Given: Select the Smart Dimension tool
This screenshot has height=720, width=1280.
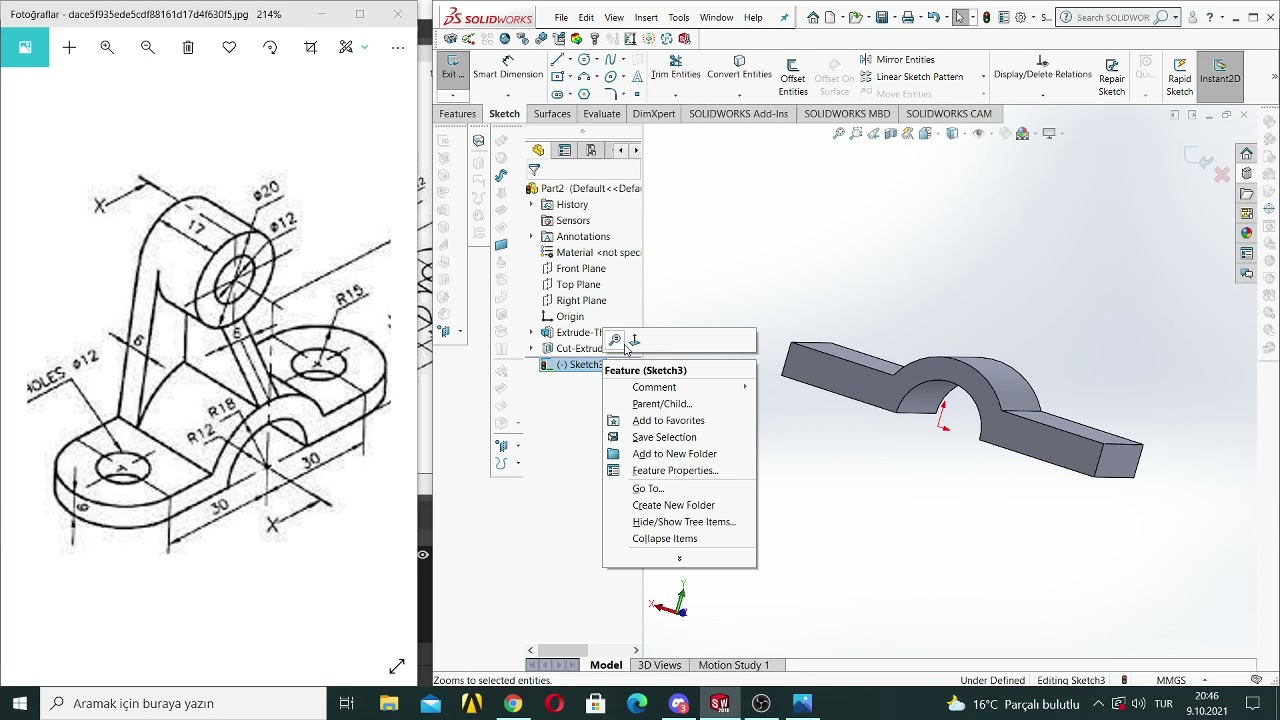Looking at the screenshot, I should (x=507, y=68).
